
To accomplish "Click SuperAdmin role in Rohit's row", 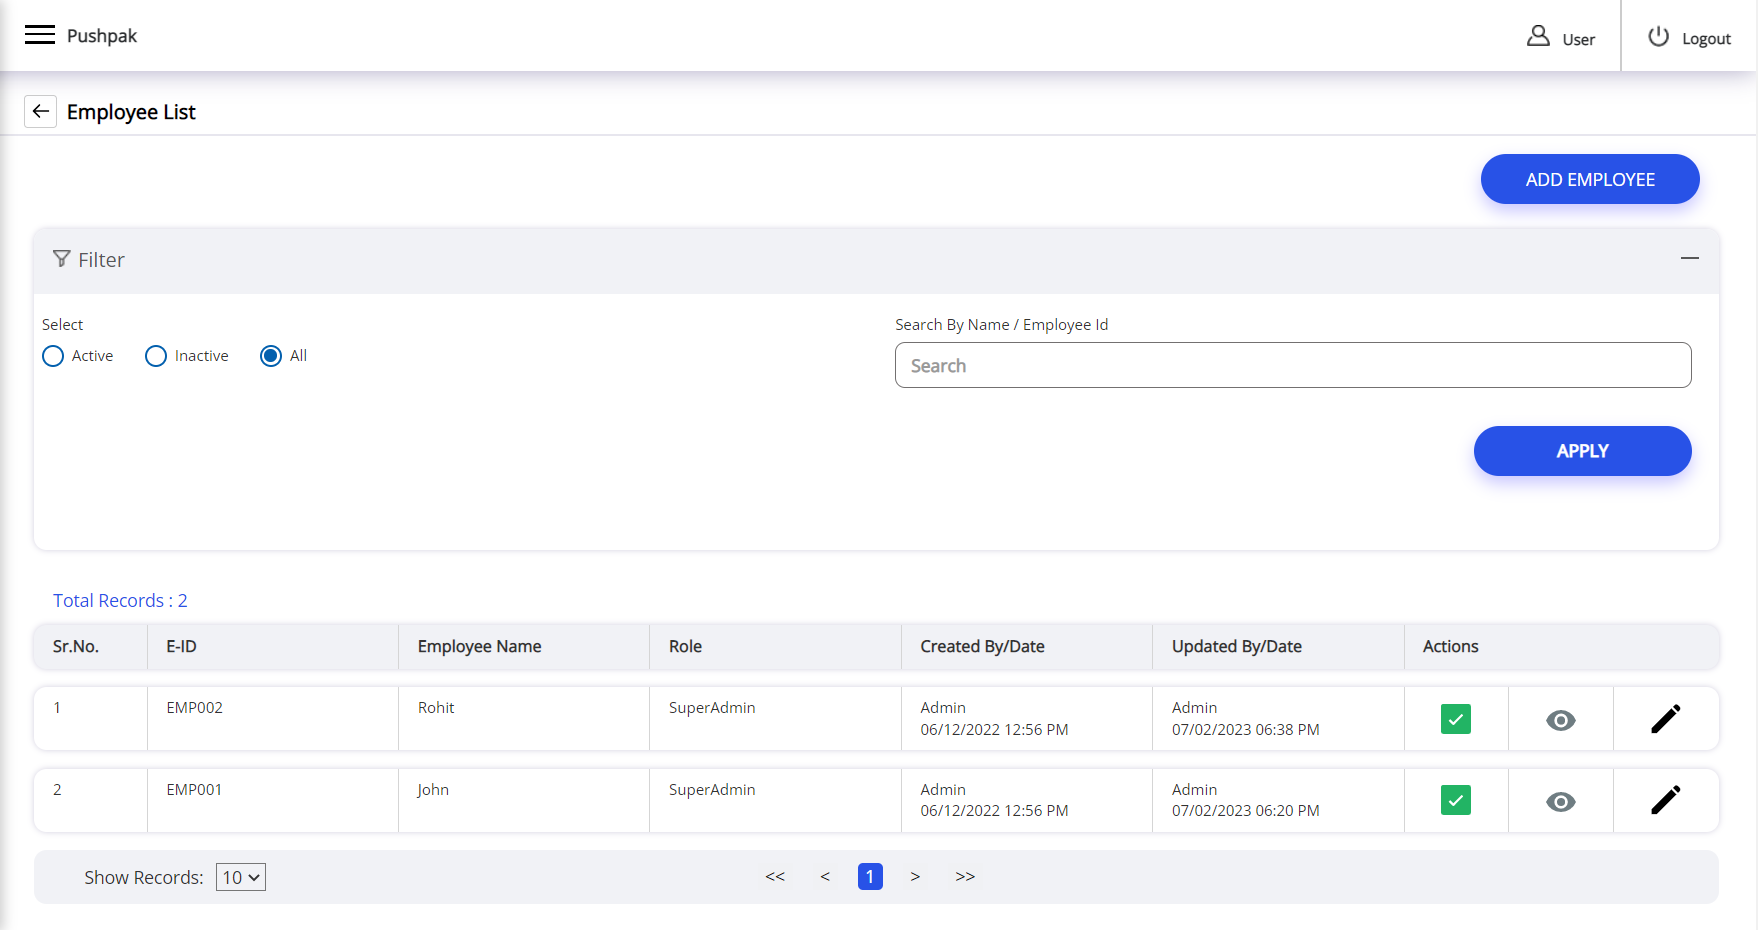I will [712, 708].
